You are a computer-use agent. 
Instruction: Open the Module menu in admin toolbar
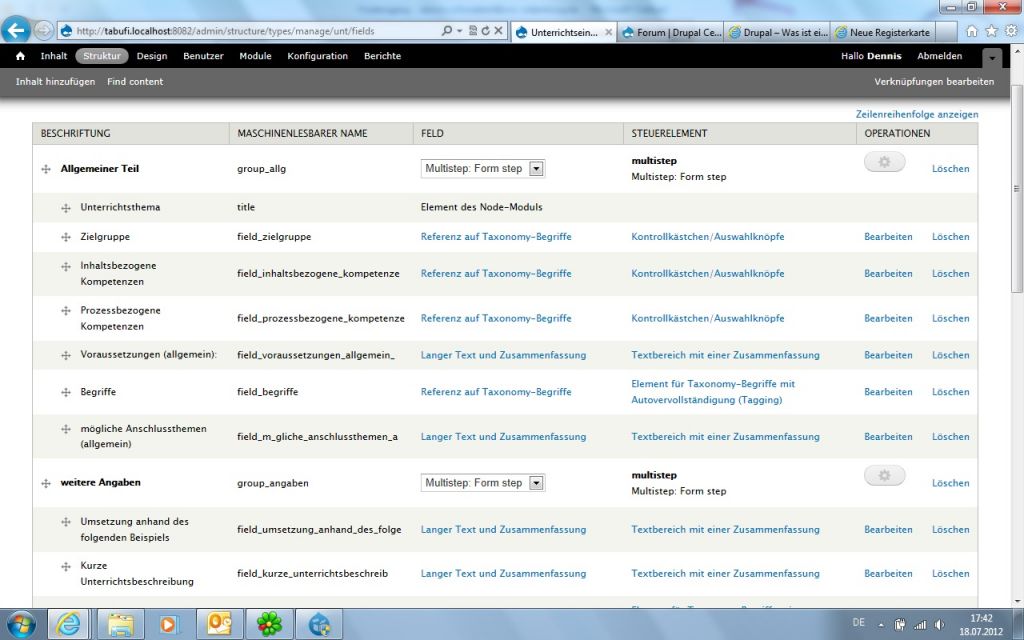click(255, 56)
